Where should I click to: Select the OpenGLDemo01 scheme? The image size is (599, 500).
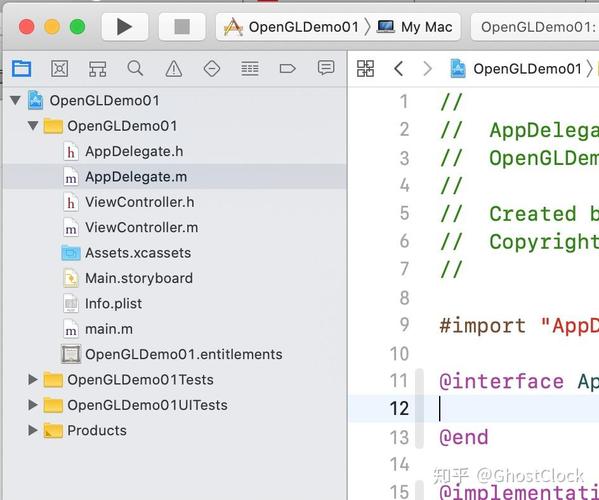[x=291, y=27]
